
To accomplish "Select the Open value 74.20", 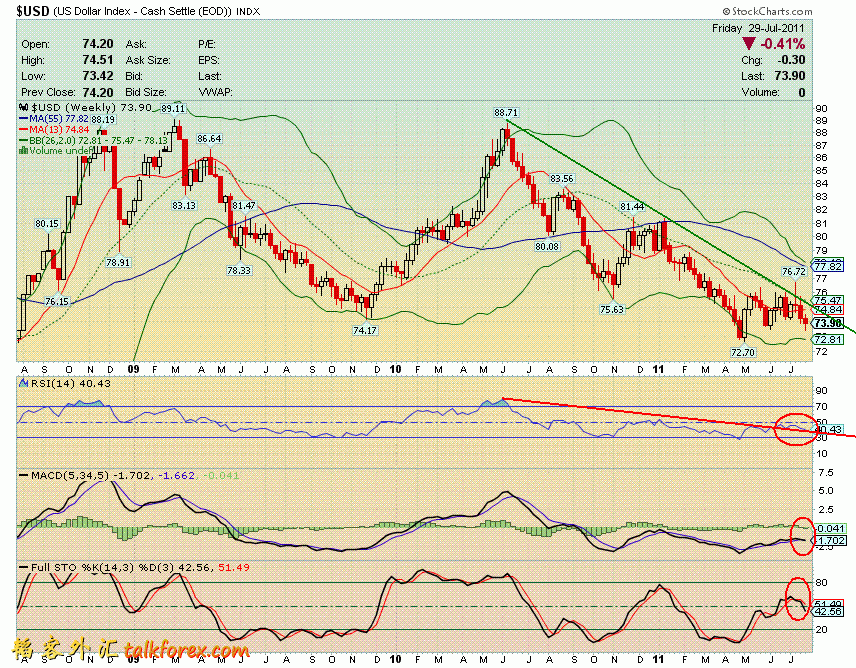I will tap(98, 44).
